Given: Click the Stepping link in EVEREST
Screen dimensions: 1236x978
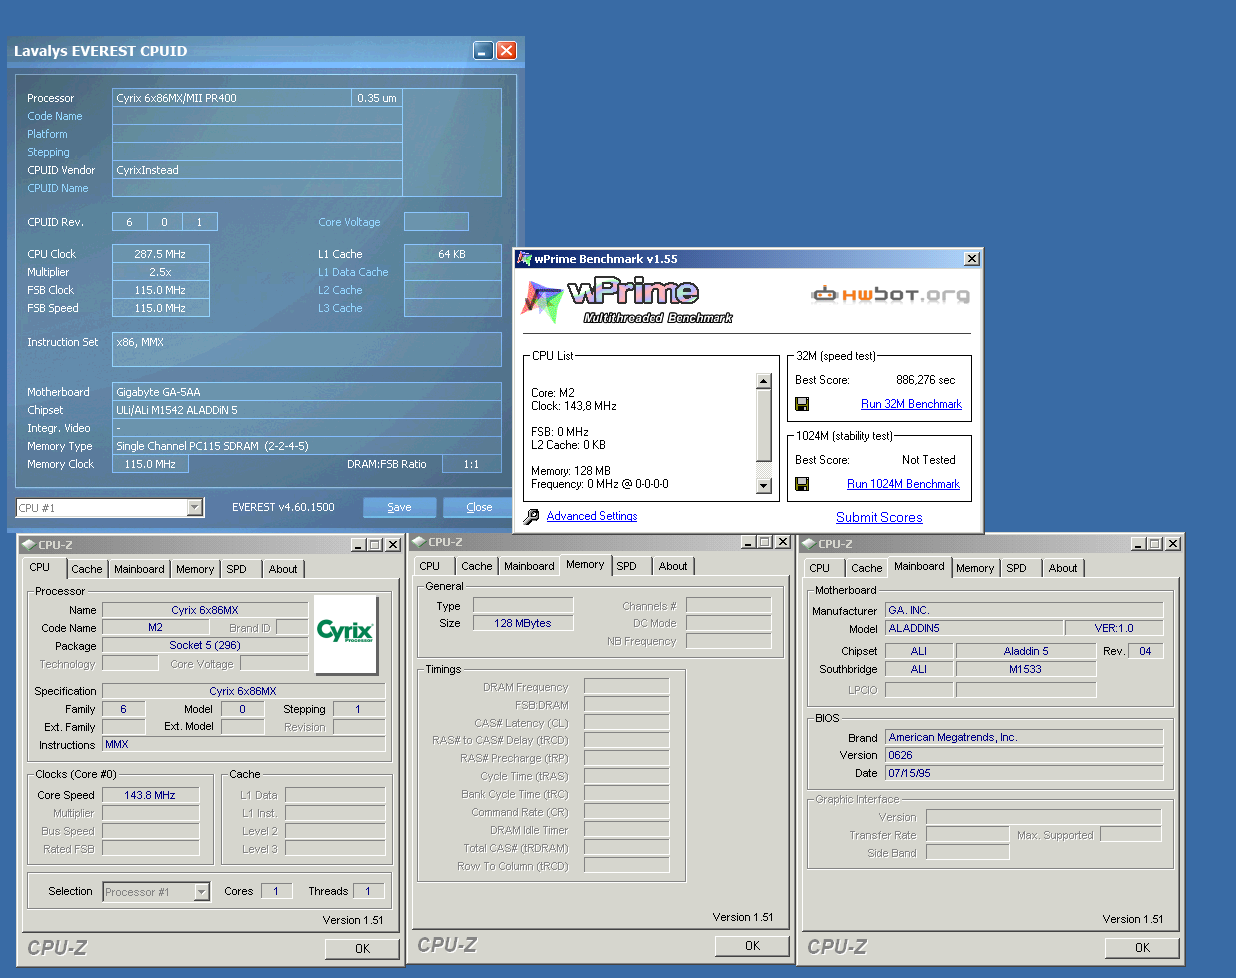Looking at the screenshot, I should (48, 152).
